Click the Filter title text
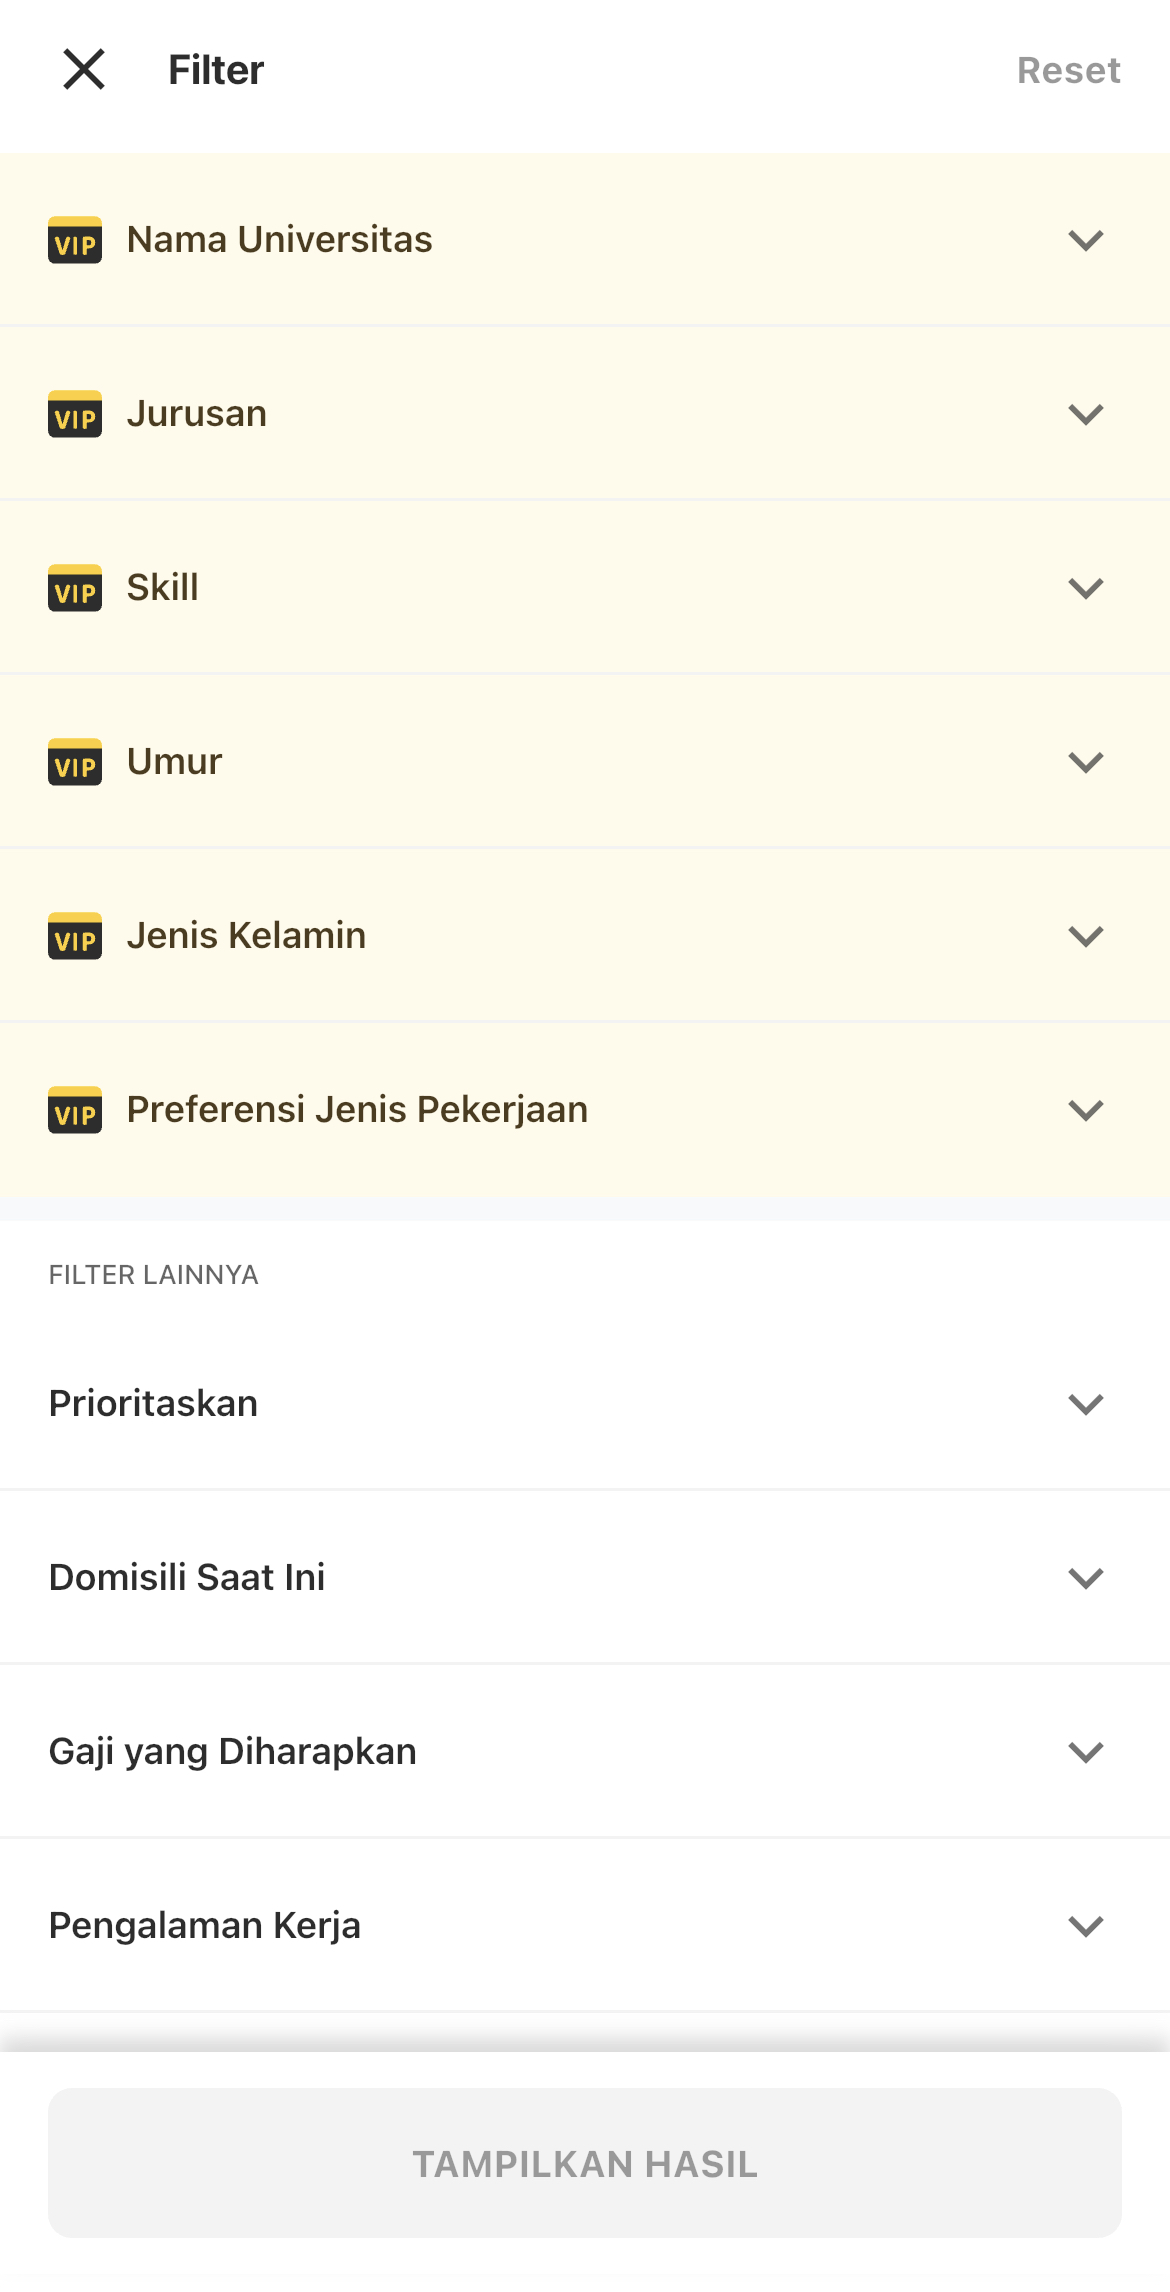 click(216, 71)
